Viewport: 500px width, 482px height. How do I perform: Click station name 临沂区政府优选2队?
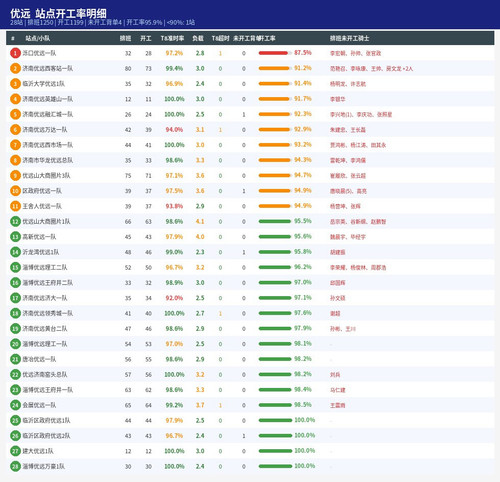[x=46, y=436]
